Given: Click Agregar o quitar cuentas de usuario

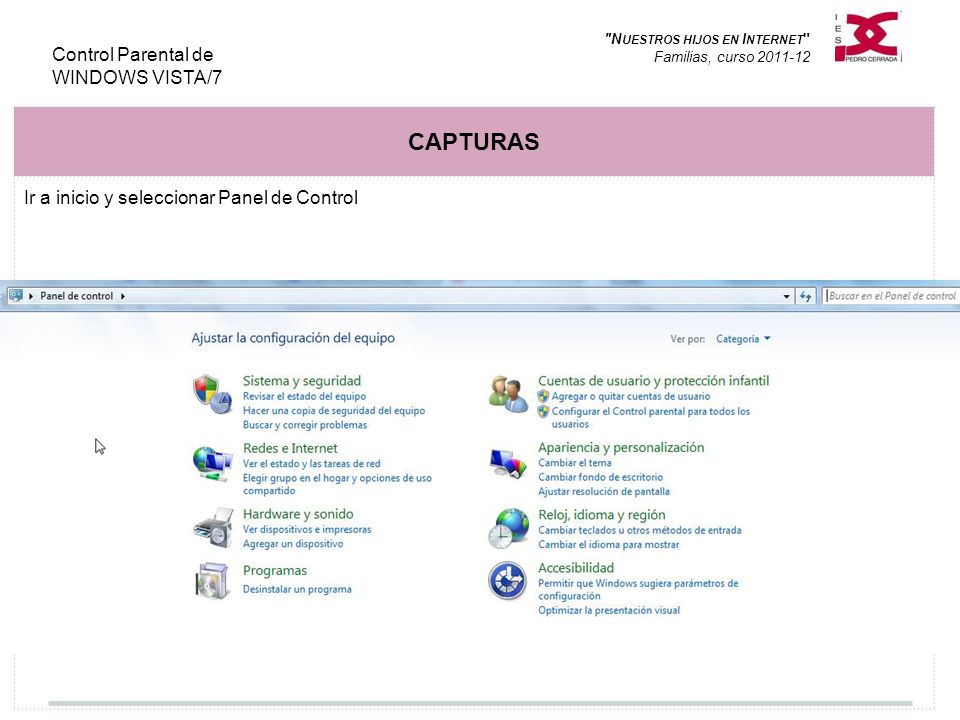Looking at the screenshot, I should [631, 396].
